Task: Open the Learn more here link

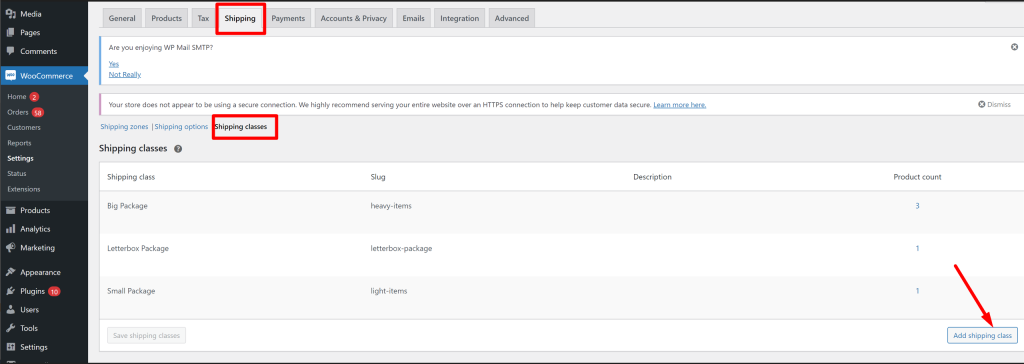Action: pyautogui.click(x=679, y=105)
